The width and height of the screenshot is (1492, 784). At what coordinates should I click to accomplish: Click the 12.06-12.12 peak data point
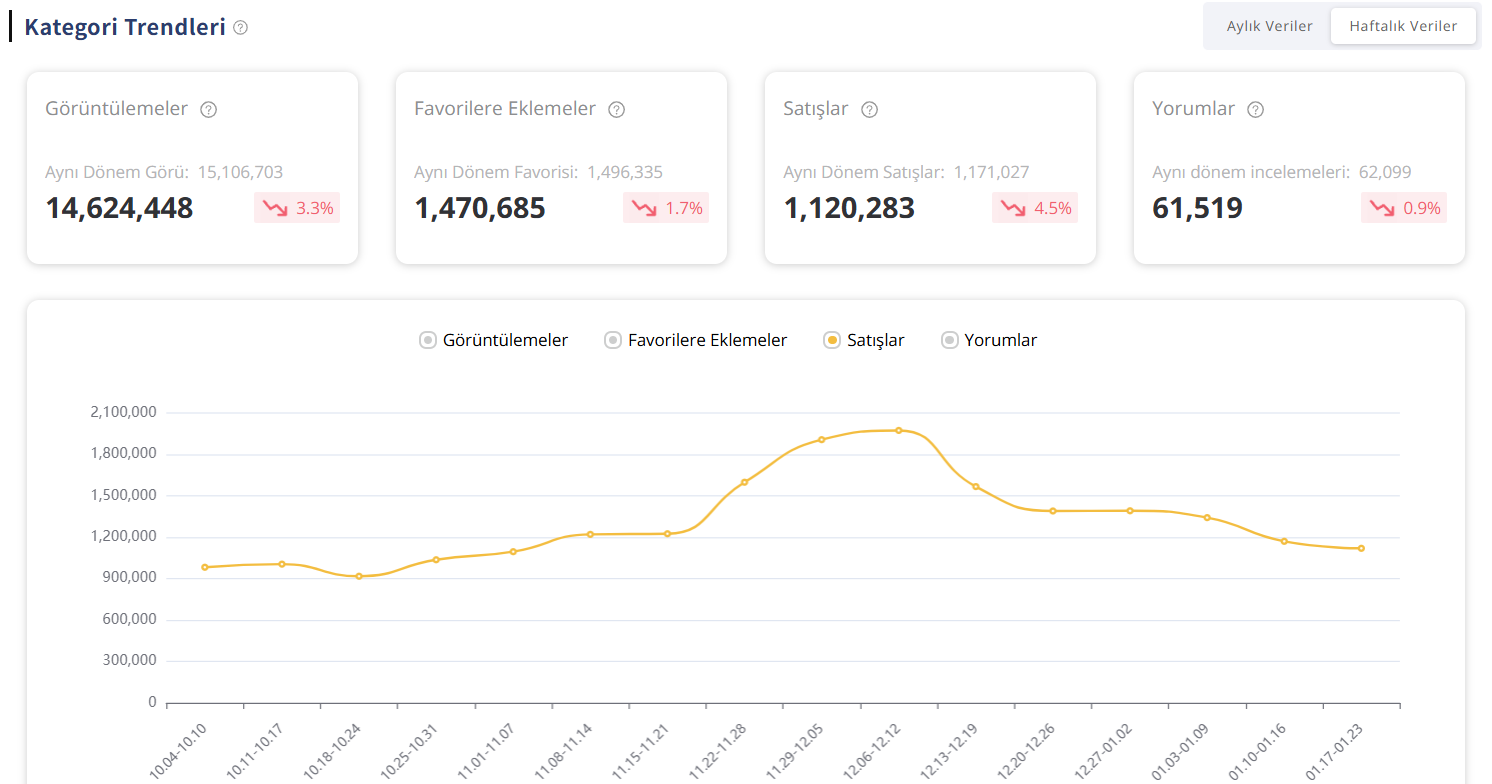click(898, 430)
